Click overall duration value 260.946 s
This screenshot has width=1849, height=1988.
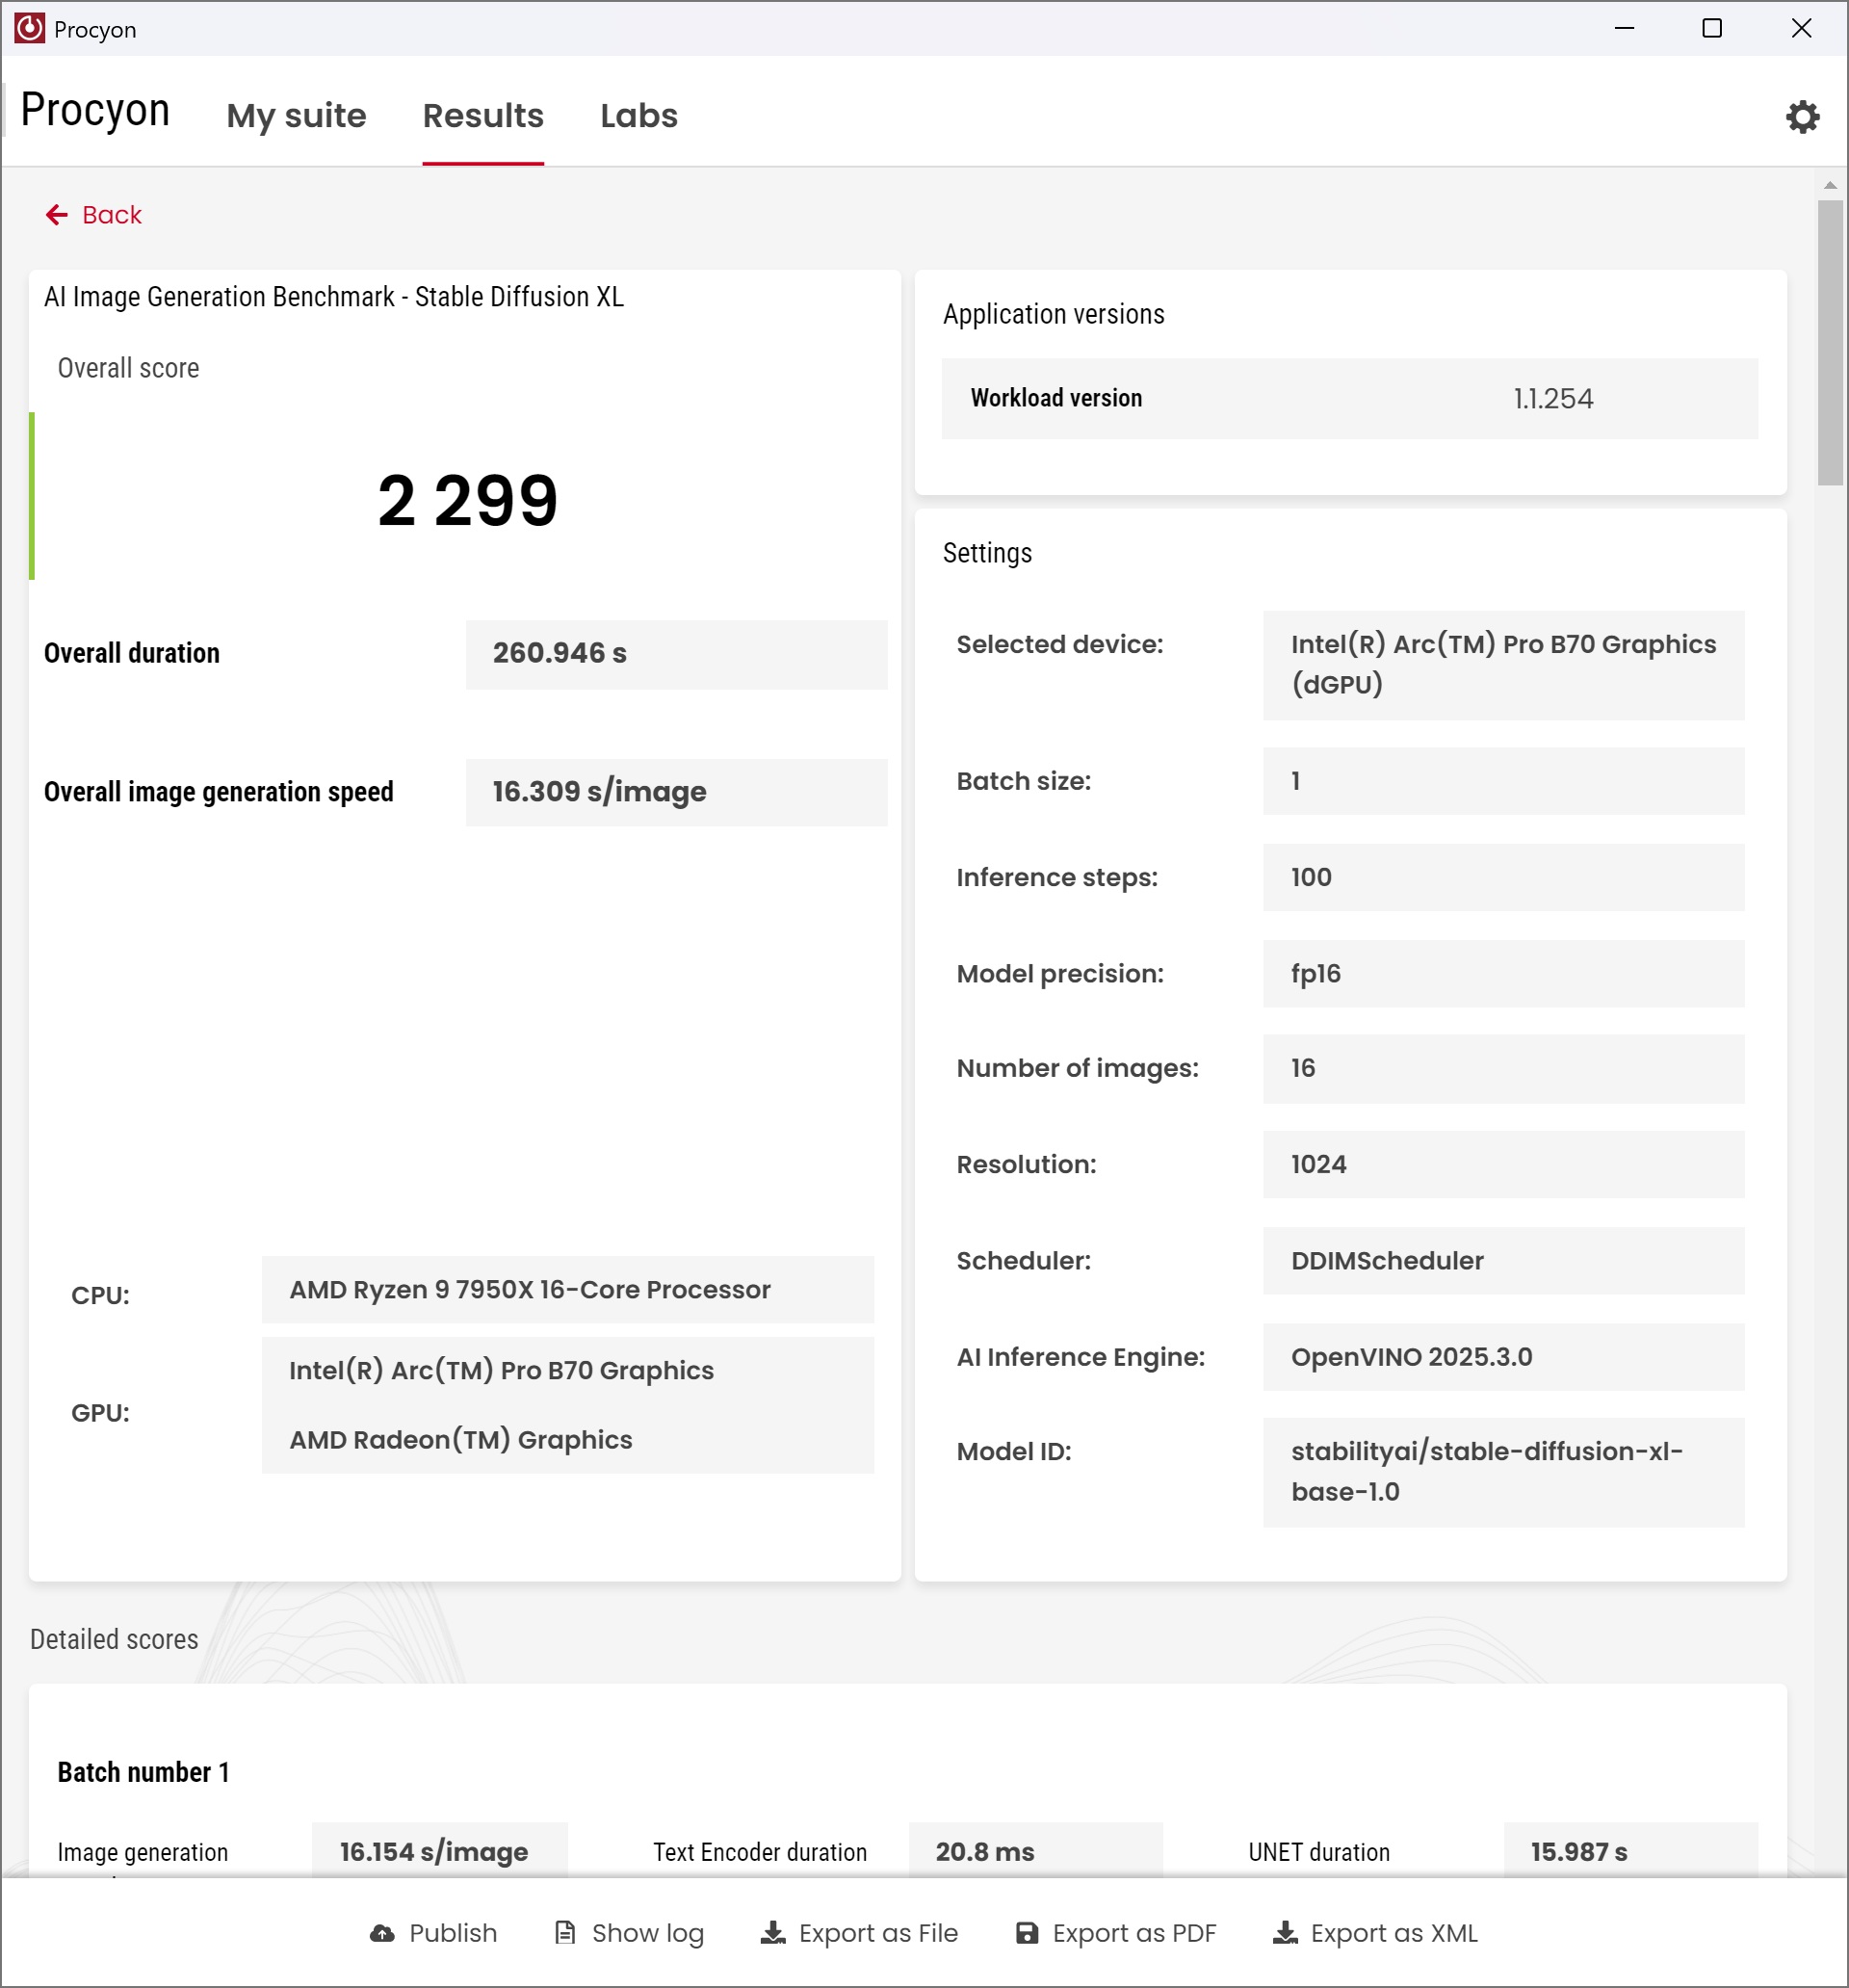tap(676, 654)
